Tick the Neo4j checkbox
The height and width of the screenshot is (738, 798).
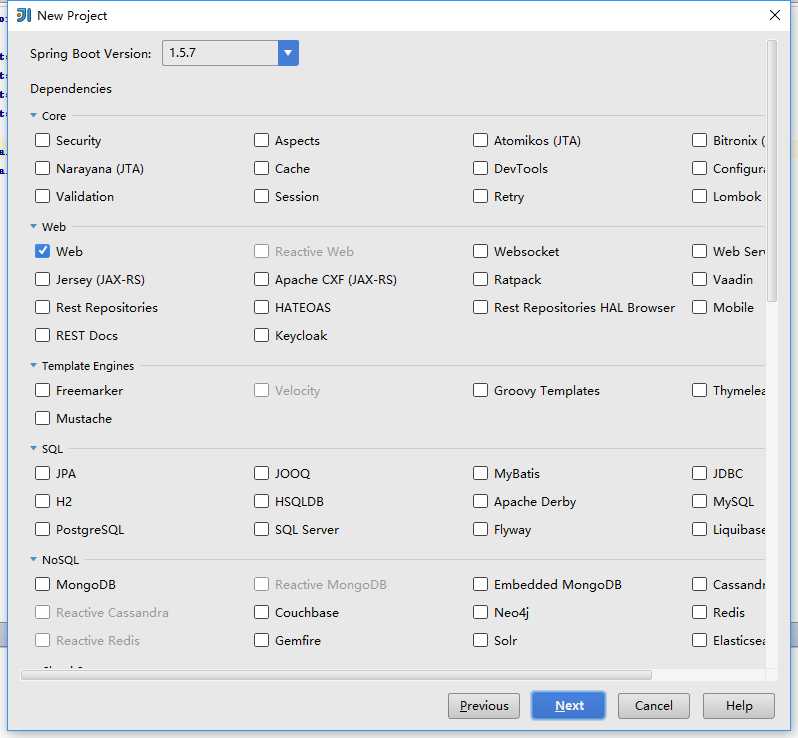point(480,612)
